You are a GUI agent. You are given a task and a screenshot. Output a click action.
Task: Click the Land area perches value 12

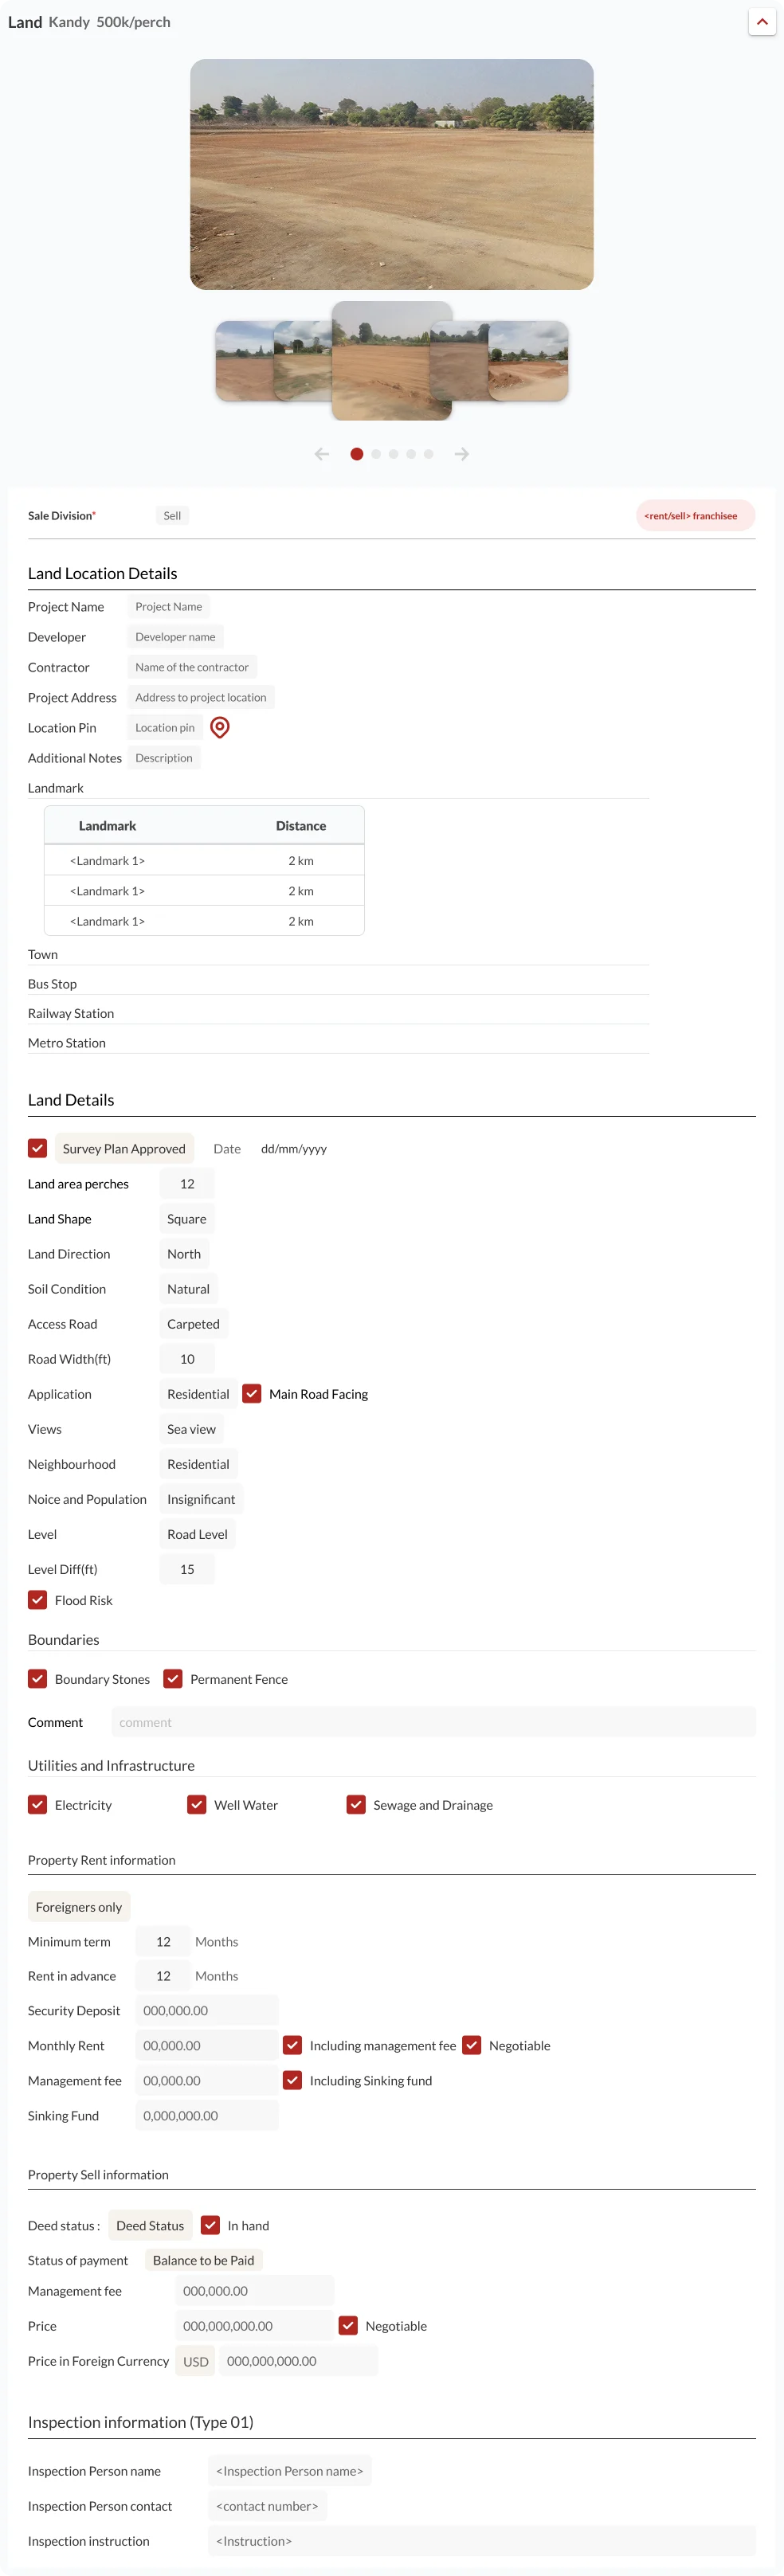coord(187,1184)
